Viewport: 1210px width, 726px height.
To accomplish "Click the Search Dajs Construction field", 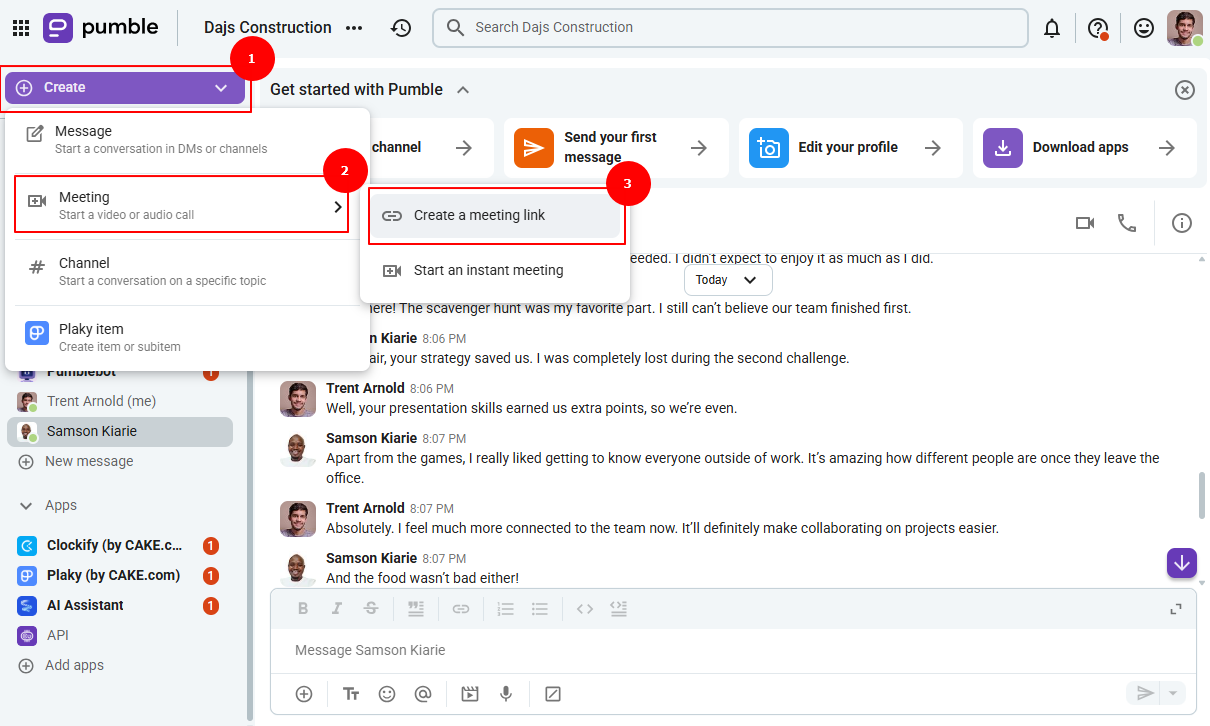I will click(x=730, y=28).
